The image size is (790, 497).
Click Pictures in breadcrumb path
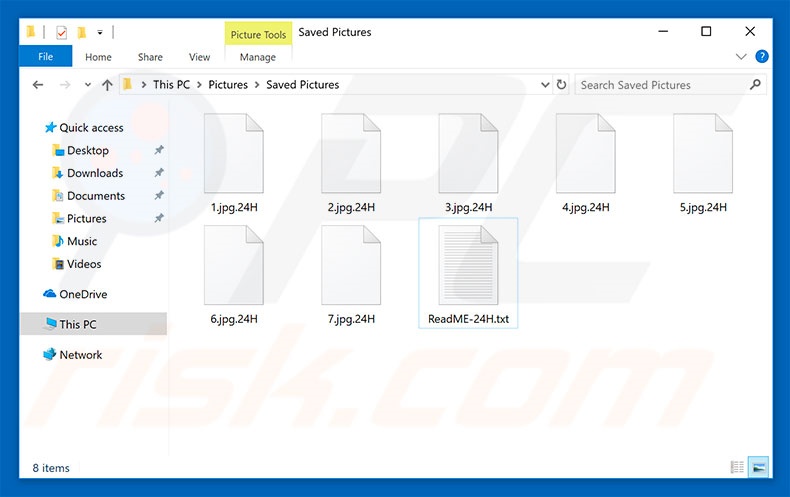pos(228,85)
